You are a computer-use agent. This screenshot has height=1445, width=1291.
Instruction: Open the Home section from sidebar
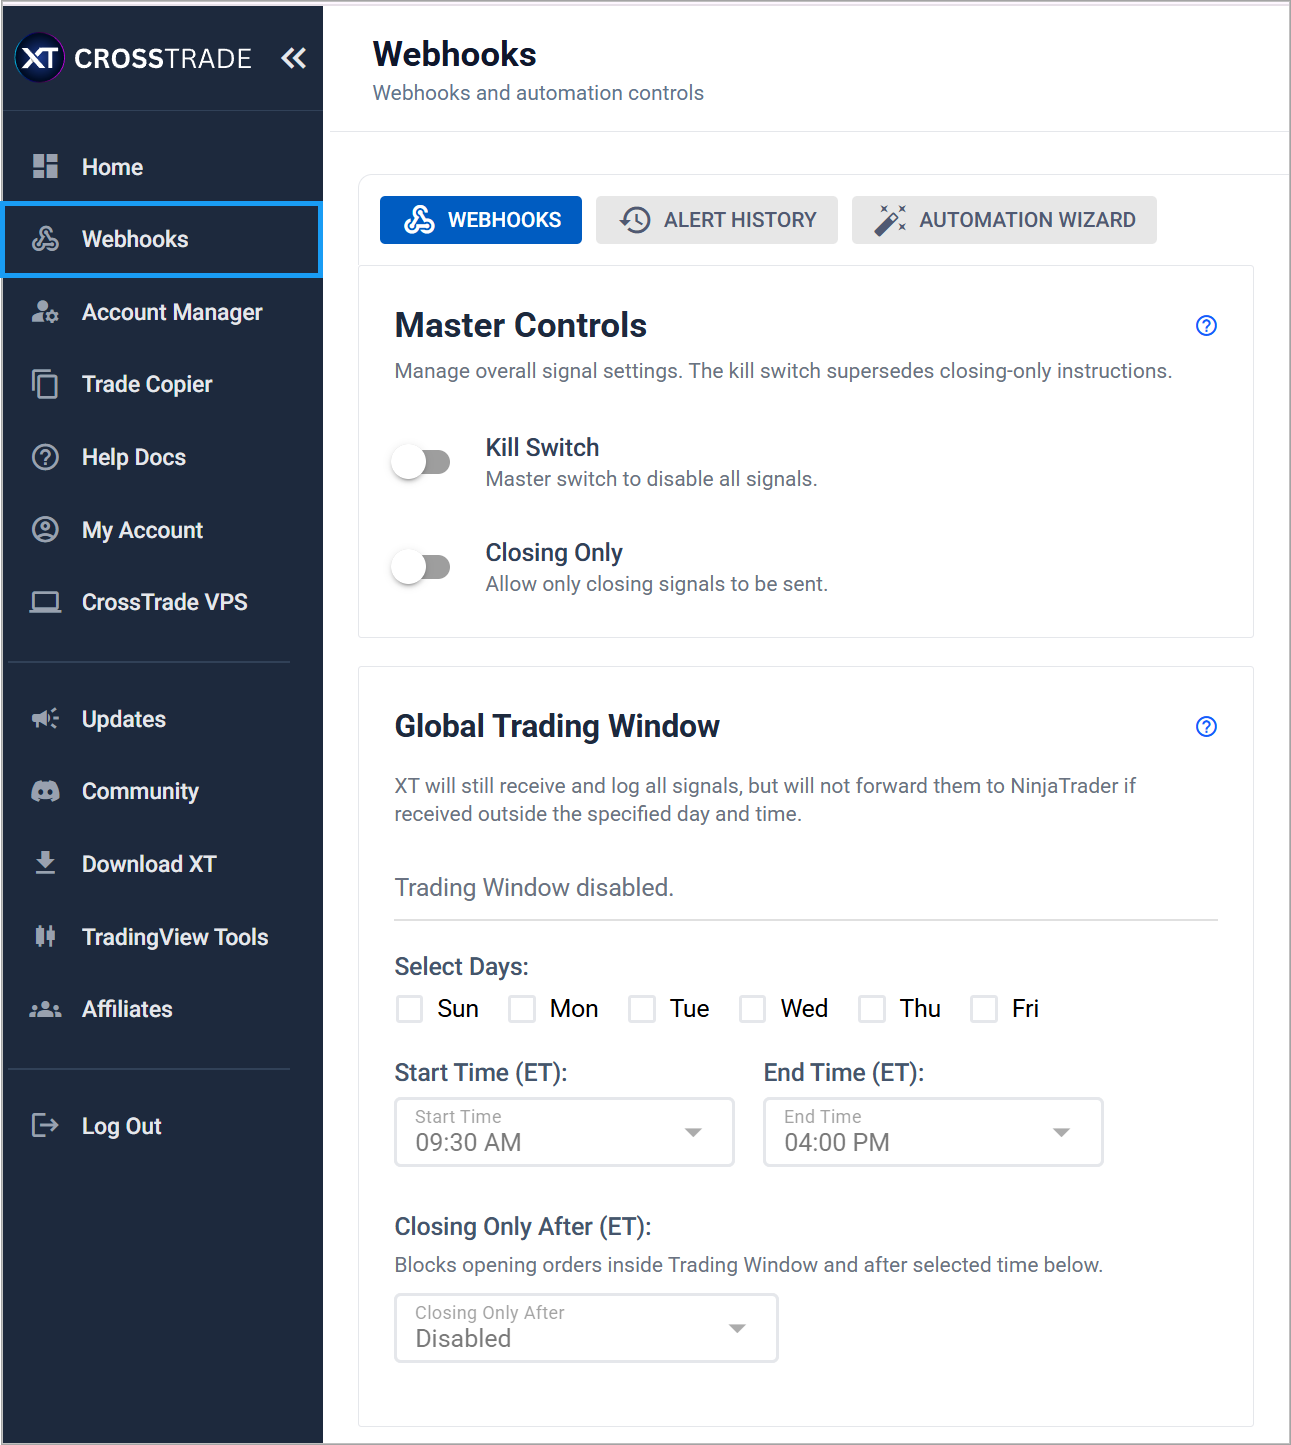tap(111, 166)
